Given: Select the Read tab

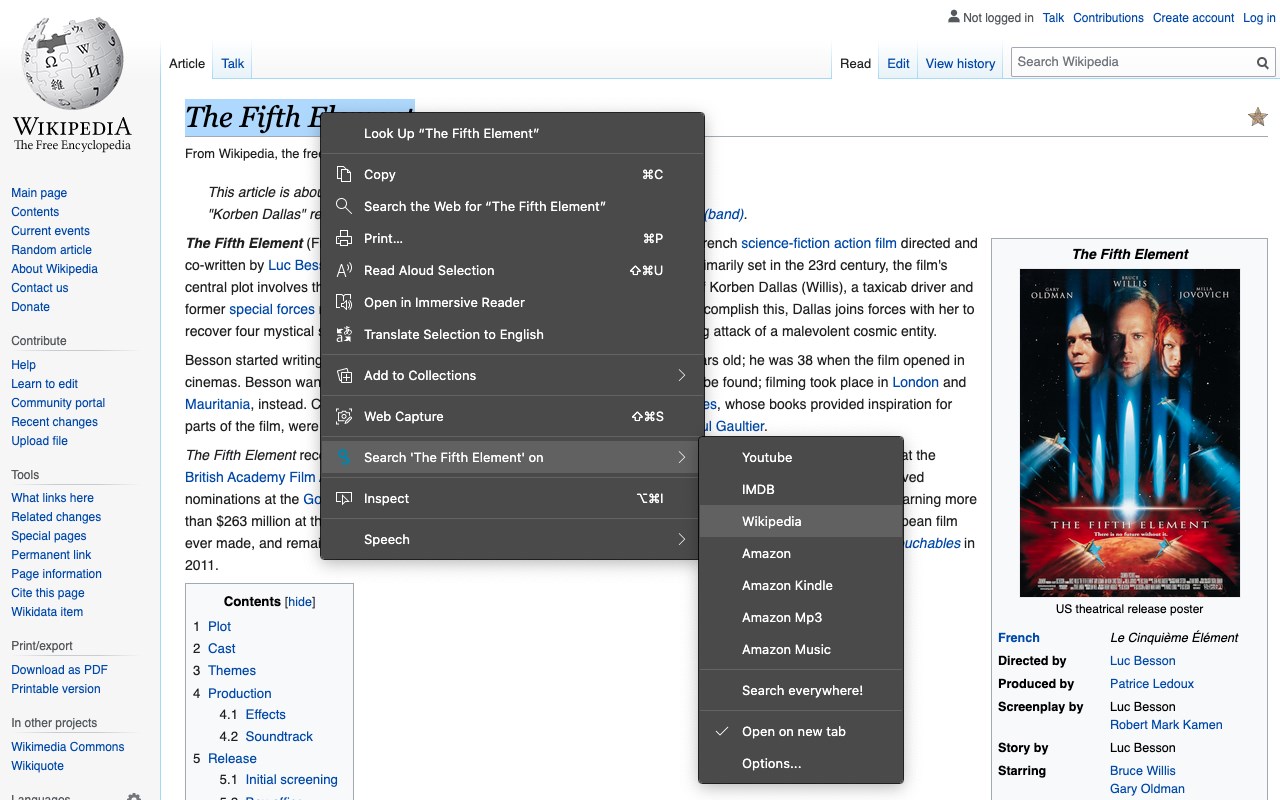Looking at the screenshot, I should coord(855,63).
